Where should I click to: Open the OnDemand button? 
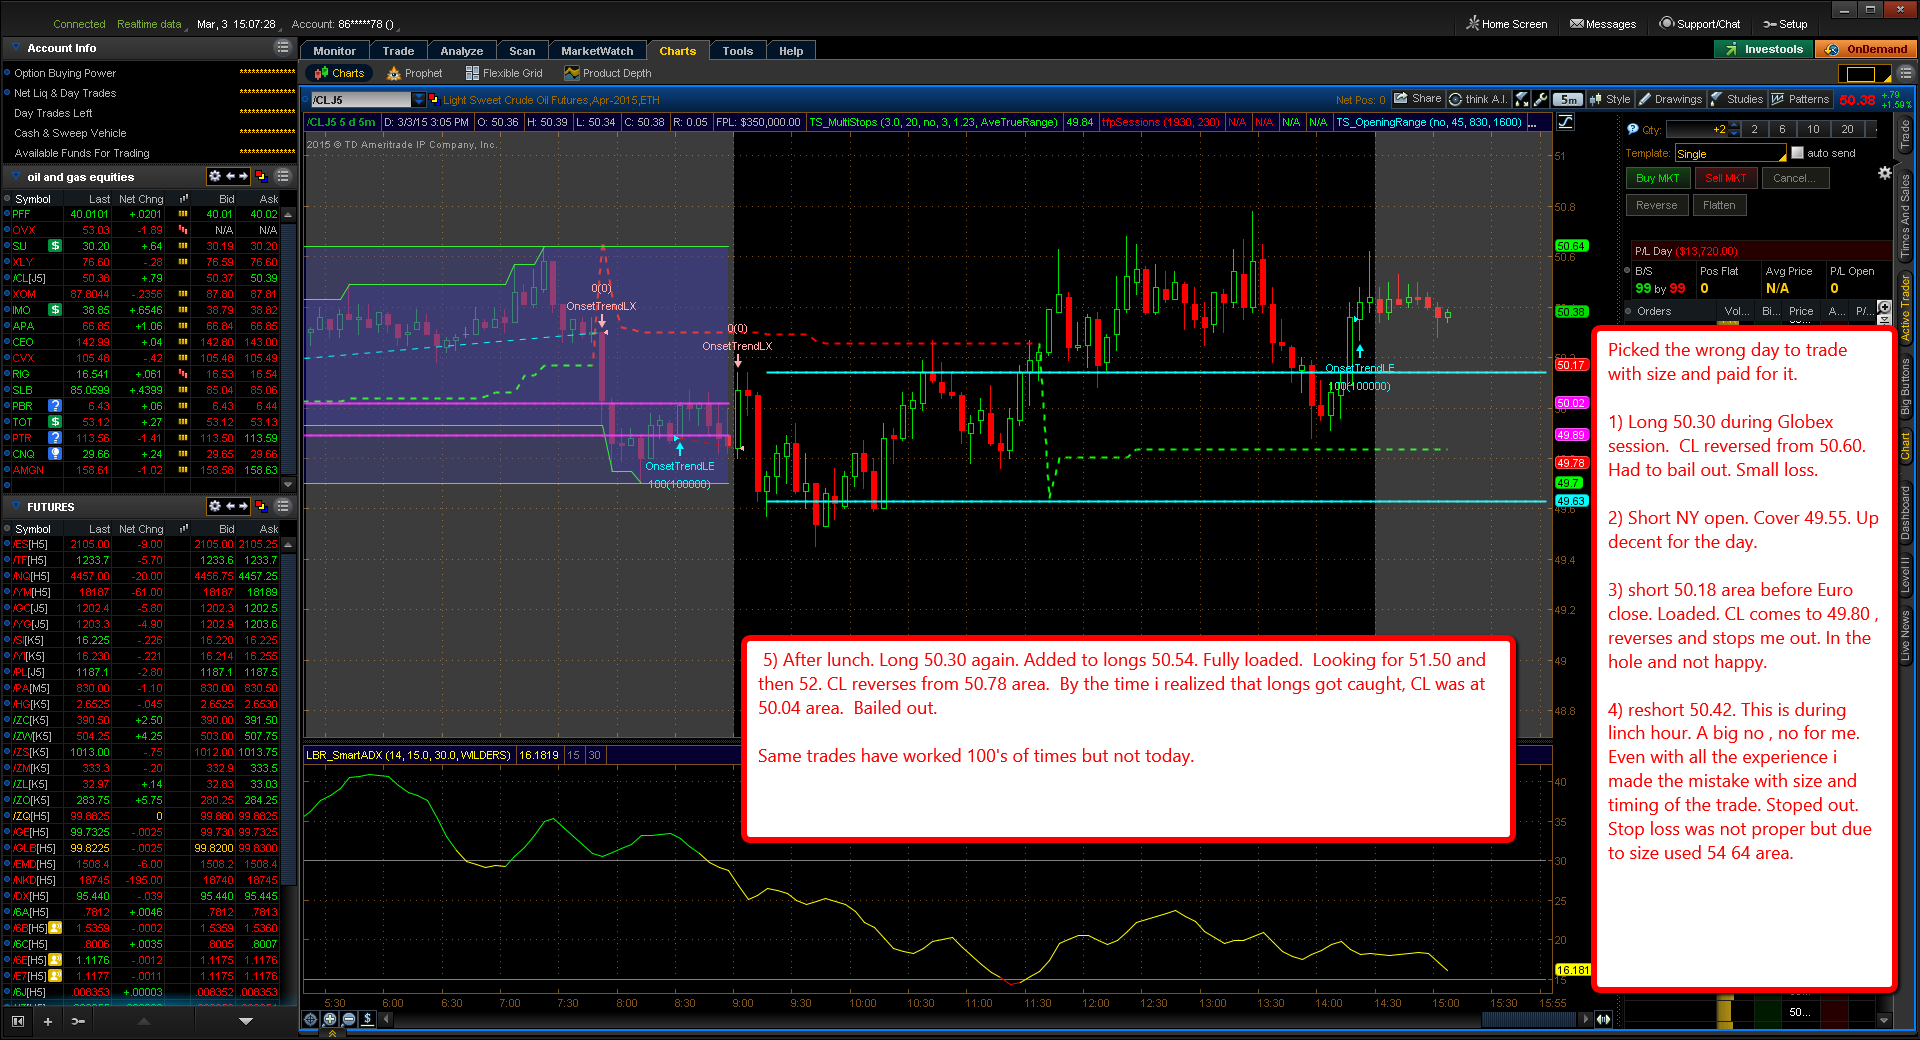(x=1865, y=49)
